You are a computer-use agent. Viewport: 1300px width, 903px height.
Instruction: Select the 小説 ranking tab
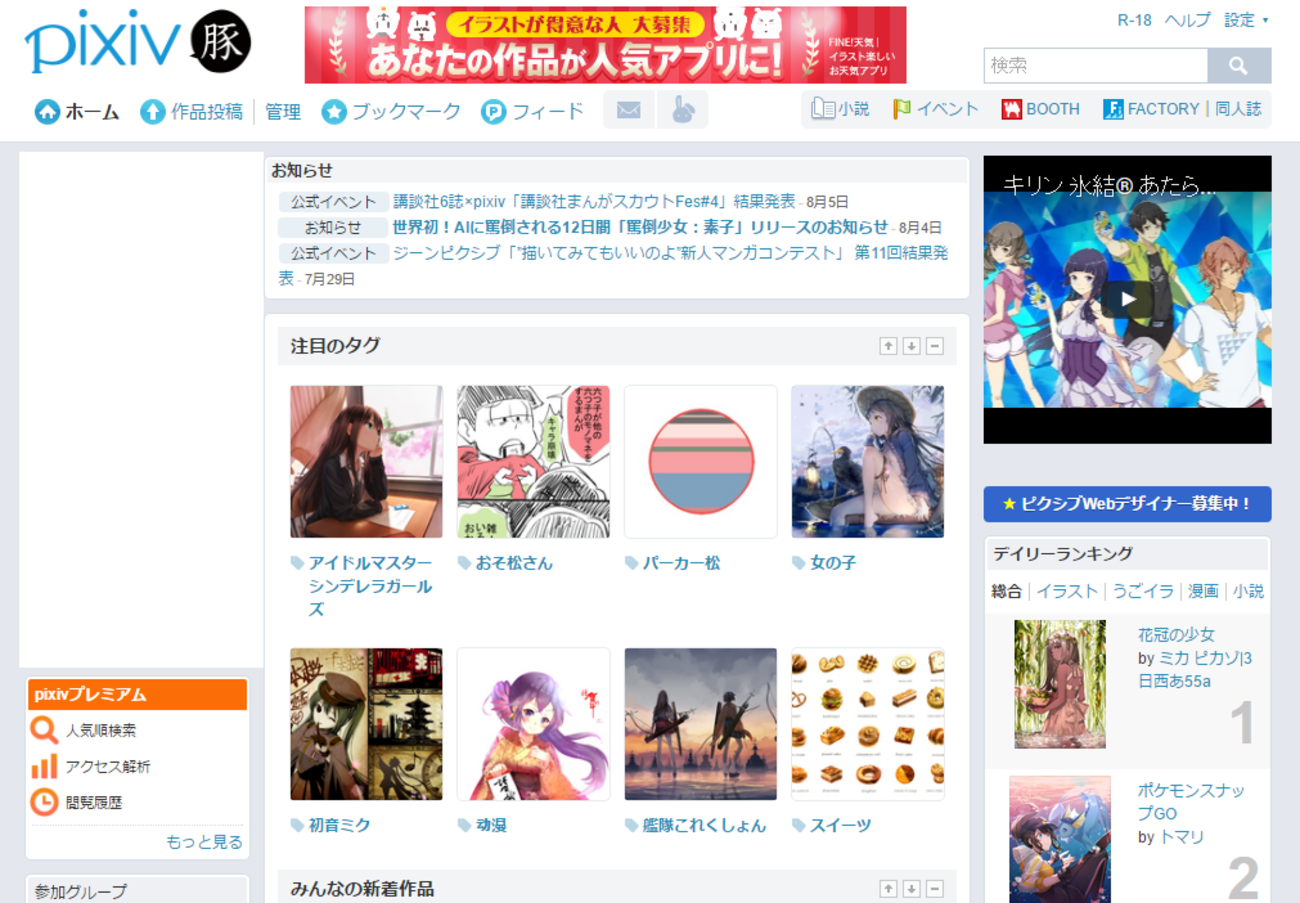pos(1248,591)
